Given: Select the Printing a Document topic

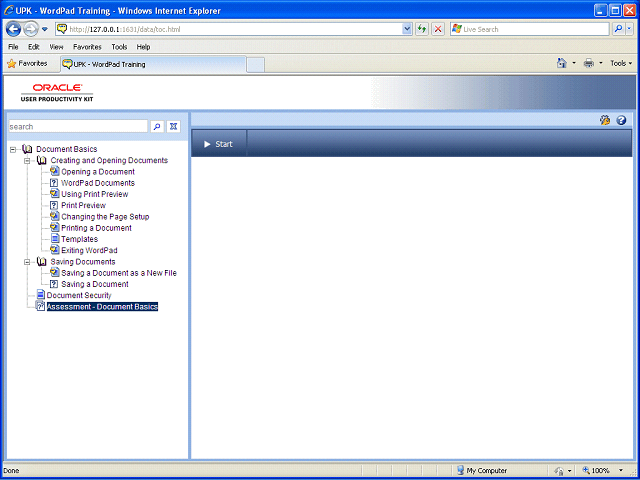Looking at the screenshot, I should pos(96,228).
